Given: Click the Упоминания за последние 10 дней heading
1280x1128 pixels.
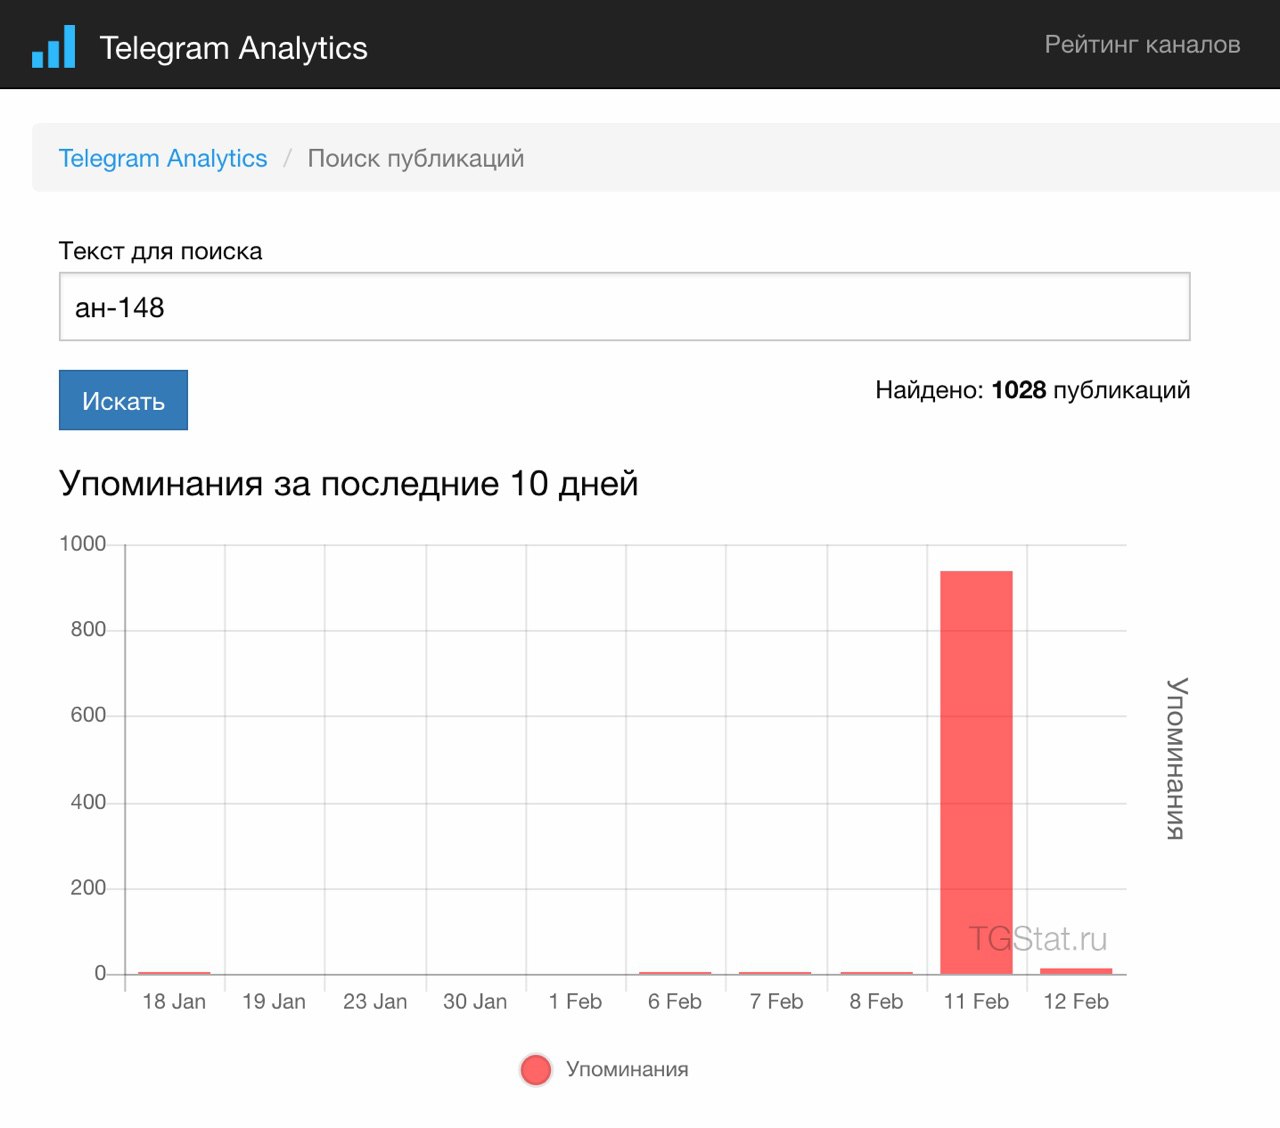Looking at the screenshot, I should 349,483.
